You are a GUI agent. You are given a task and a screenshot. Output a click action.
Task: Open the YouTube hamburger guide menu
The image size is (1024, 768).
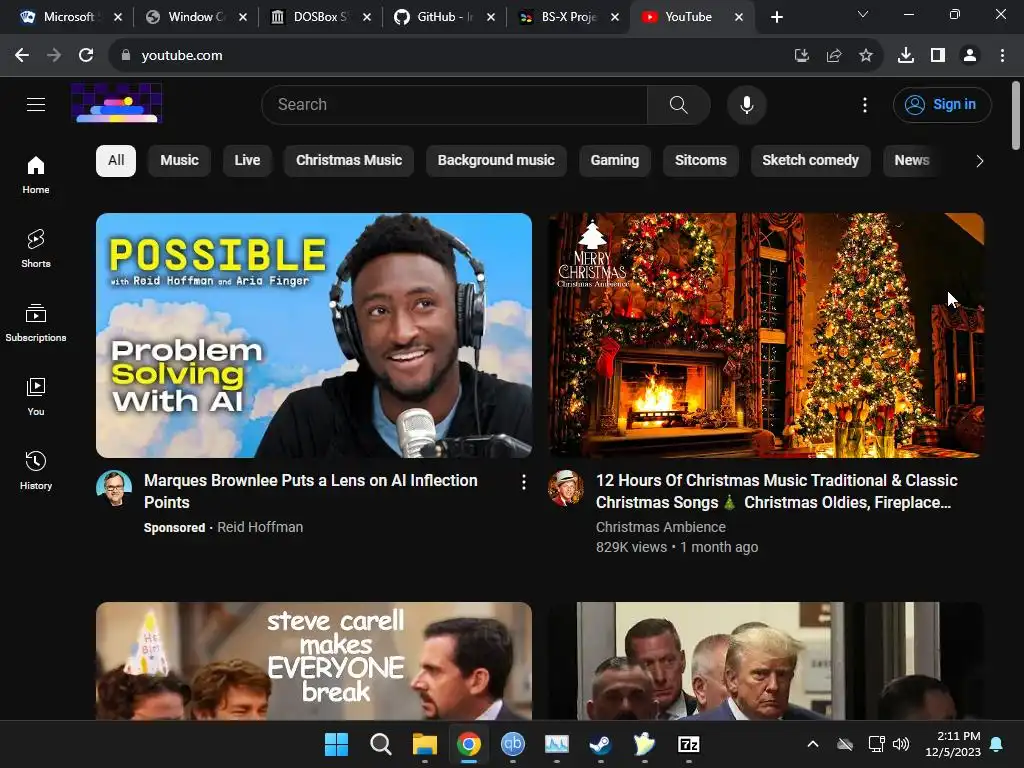point(36,104)
